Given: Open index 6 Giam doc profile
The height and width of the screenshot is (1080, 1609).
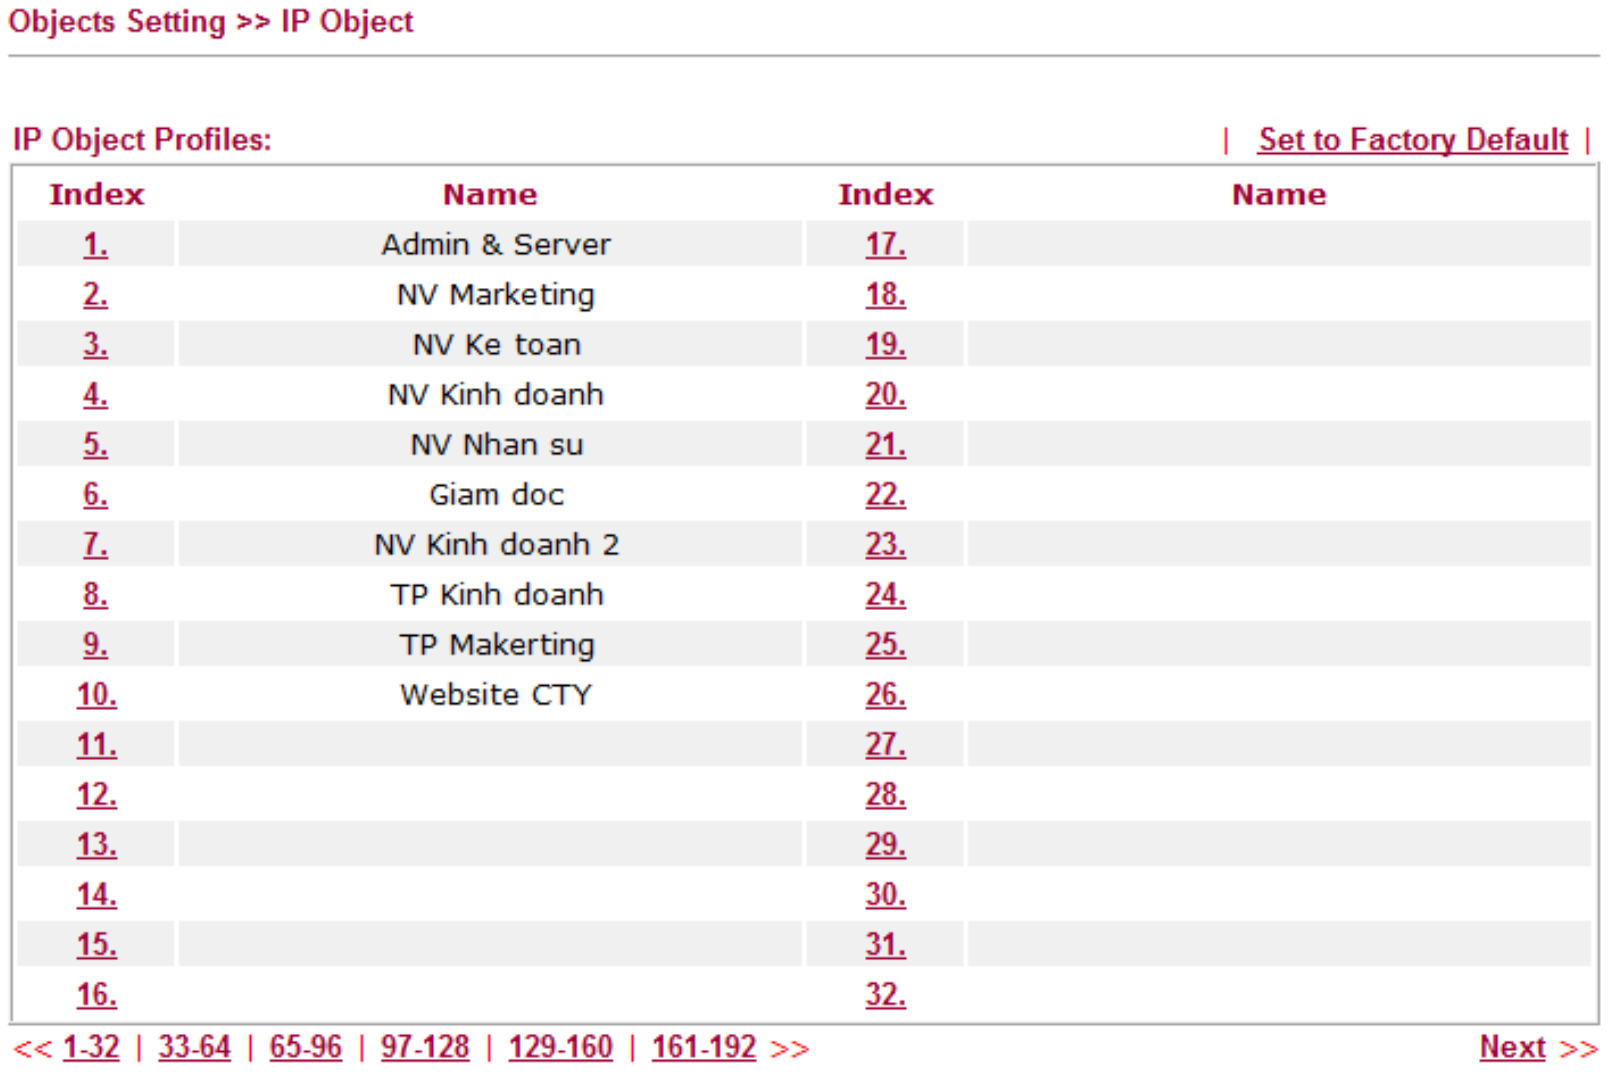Looking at the screenshot, I should pyautogui.click(x=95, y=494).
